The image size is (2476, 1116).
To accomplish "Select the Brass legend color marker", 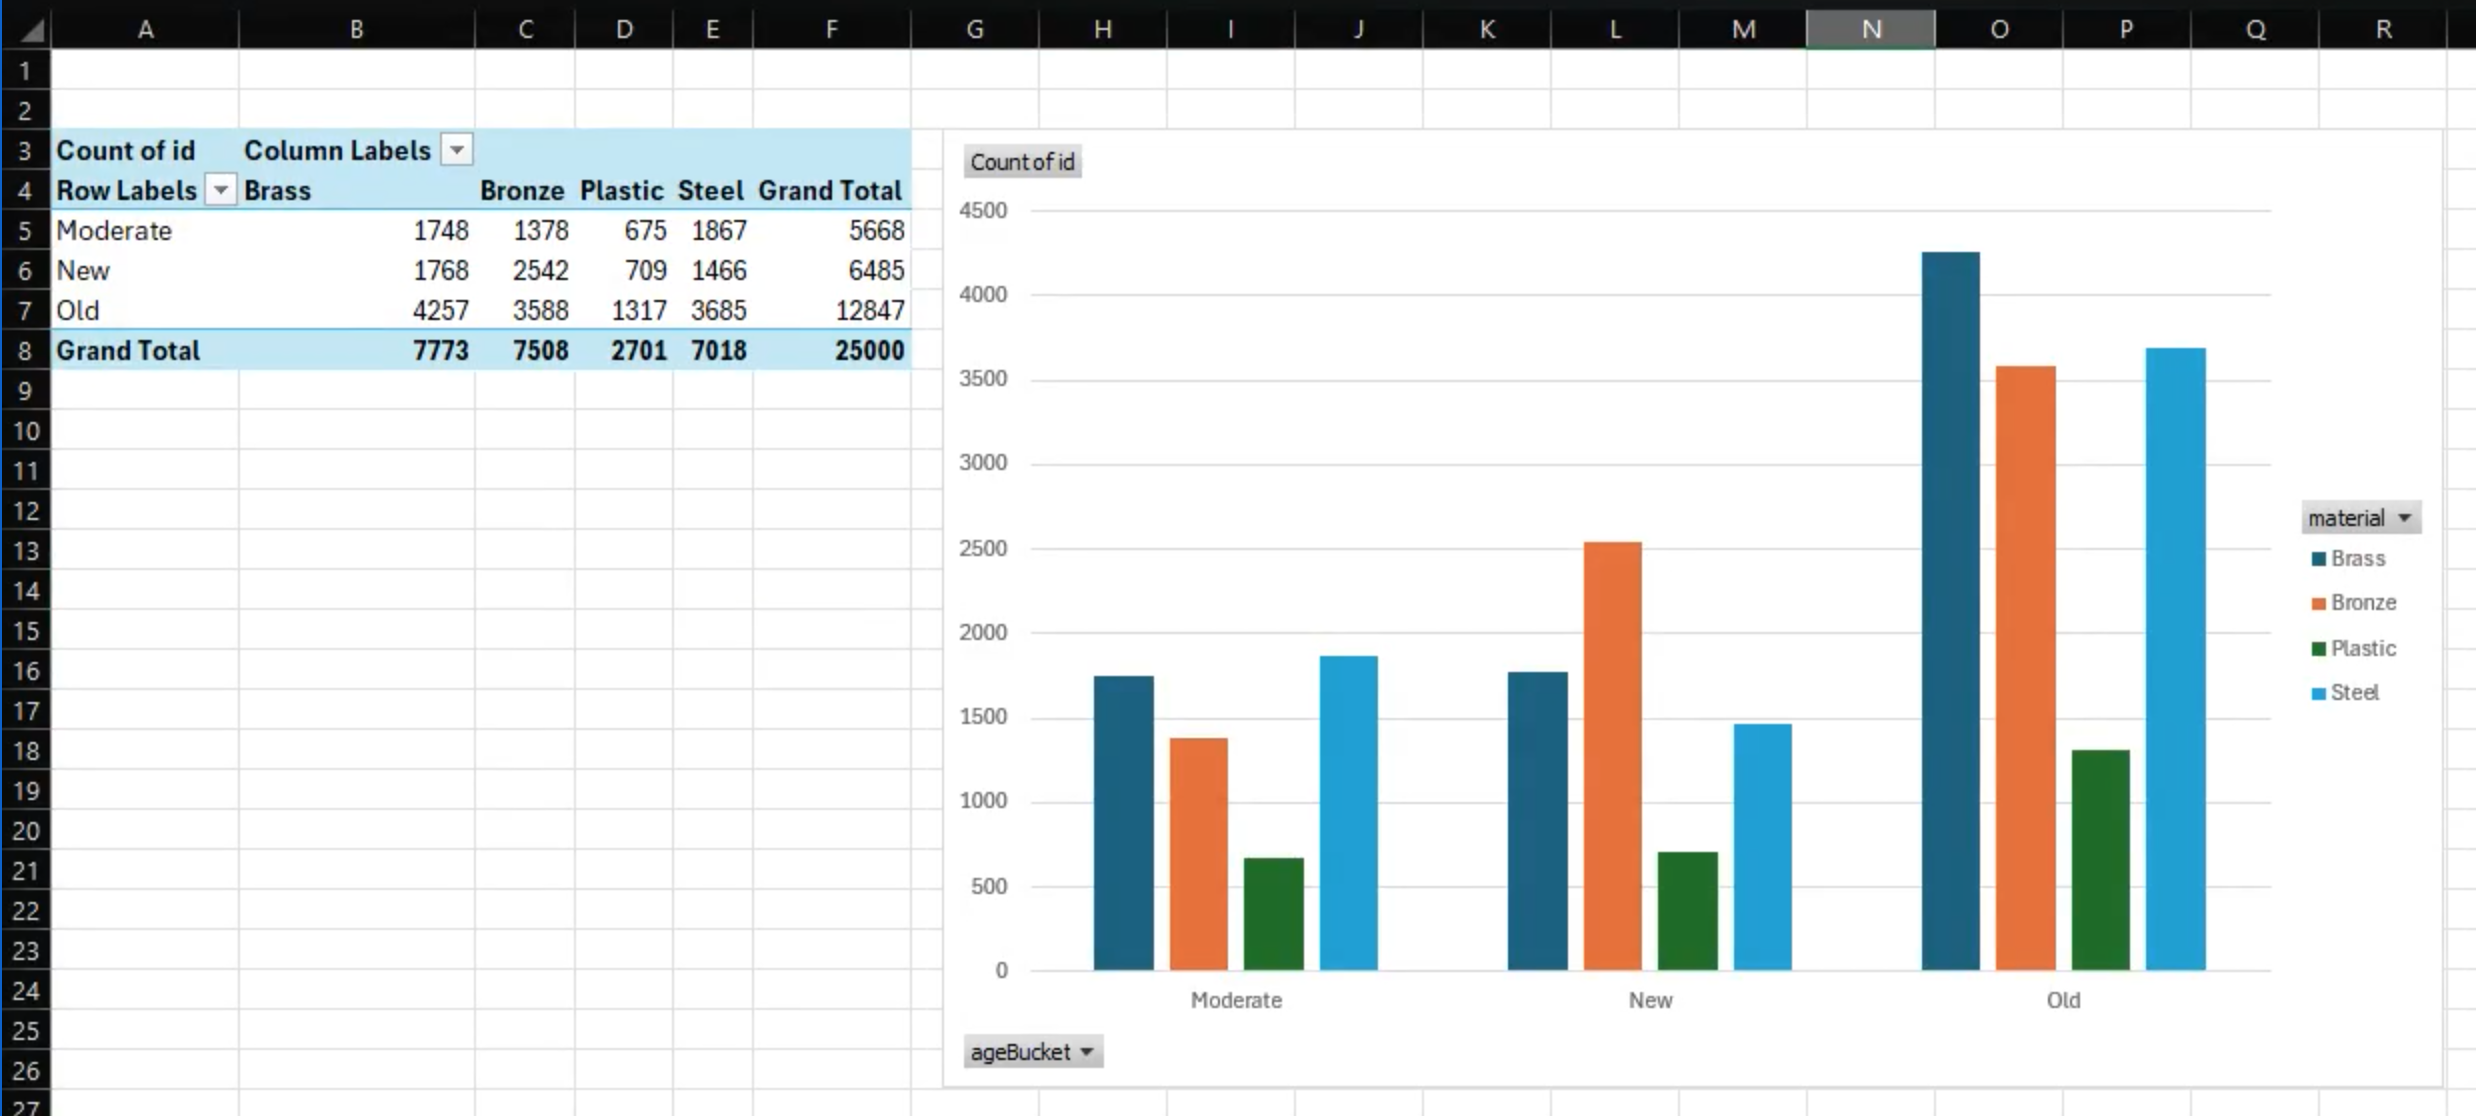I will click(x=2318, y=558).
